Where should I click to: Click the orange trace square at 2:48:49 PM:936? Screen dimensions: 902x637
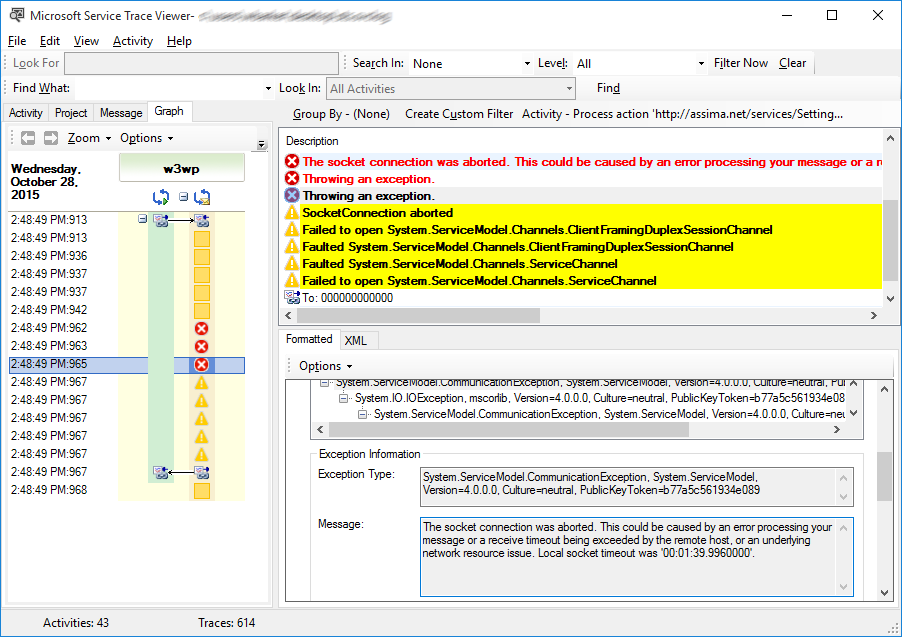[202, 257]
